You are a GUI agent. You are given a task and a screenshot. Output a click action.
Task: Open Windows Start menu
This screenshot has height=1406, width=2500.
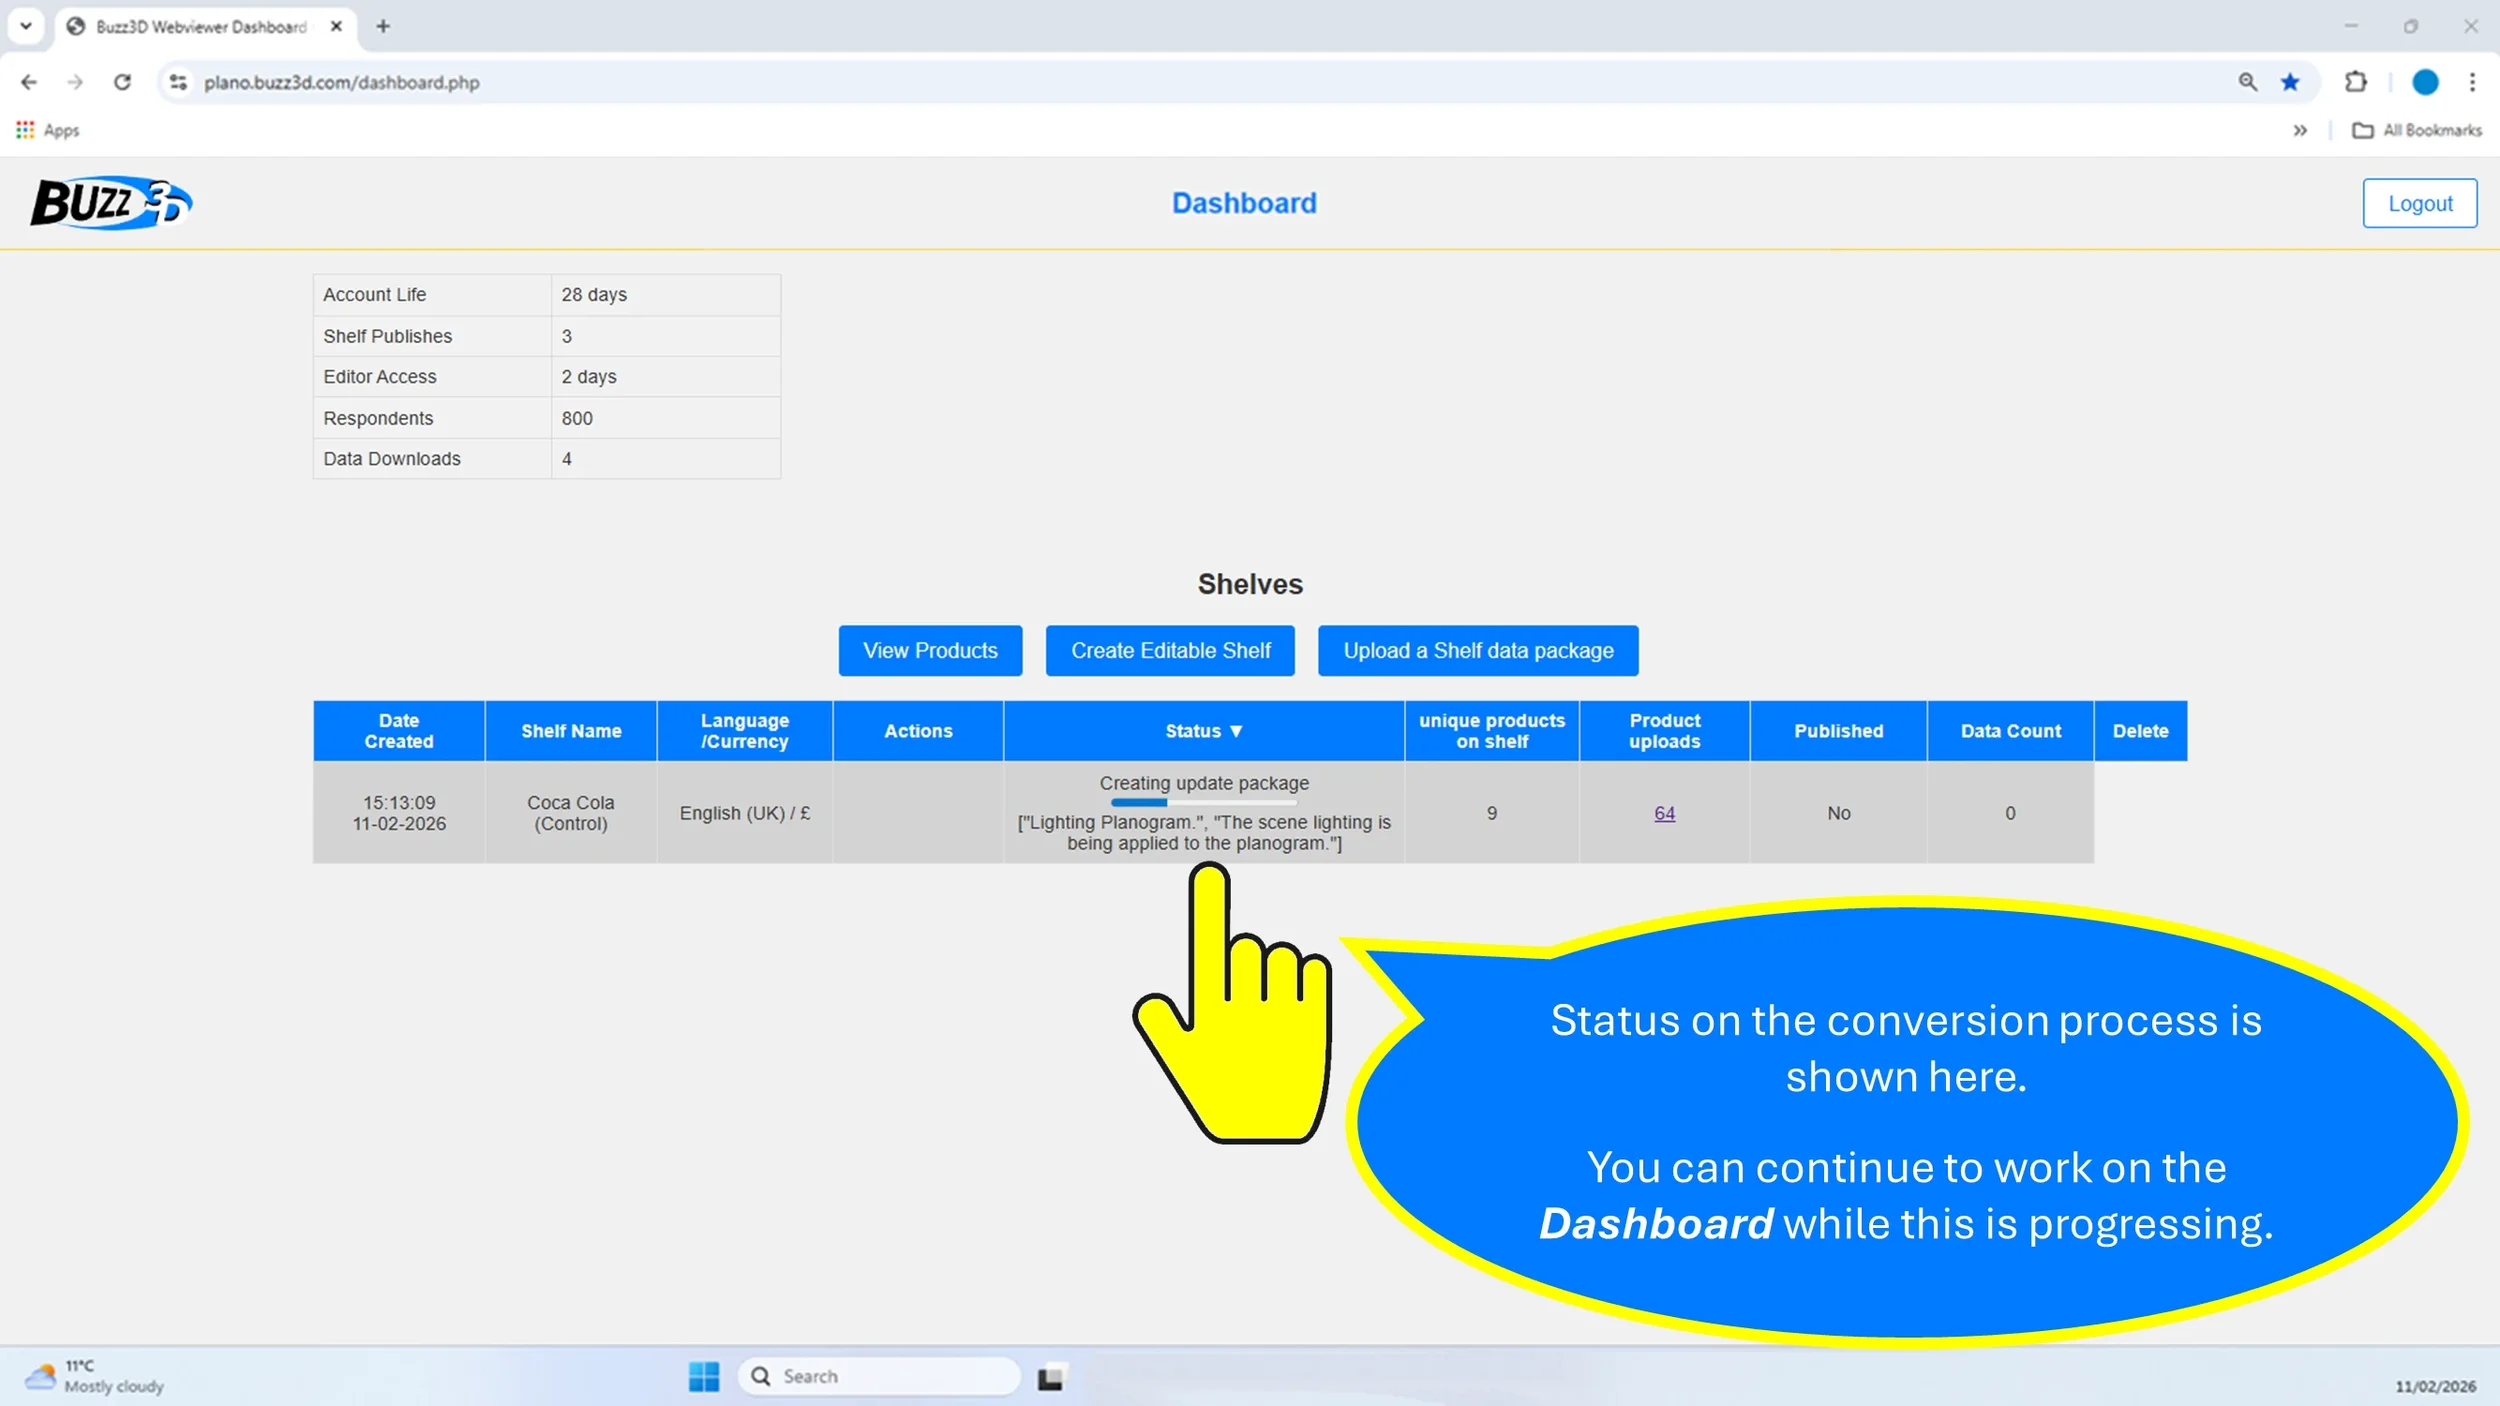(x=703, y=1376)
